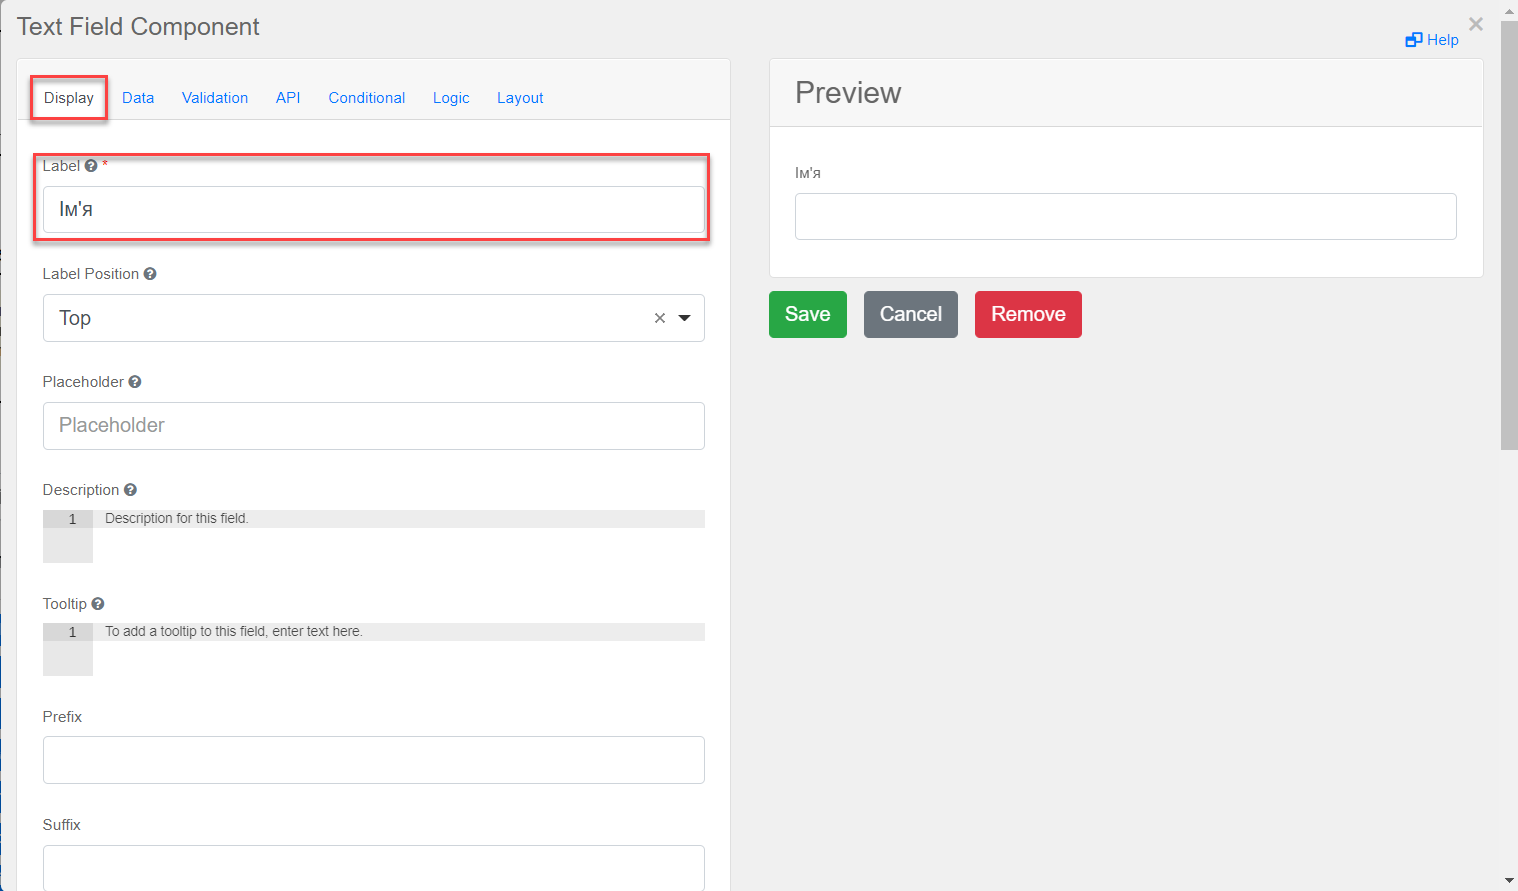Viewport: 1518px width, 891px height.
Task: Select the Conditional tab
Action: pos(367,98)
